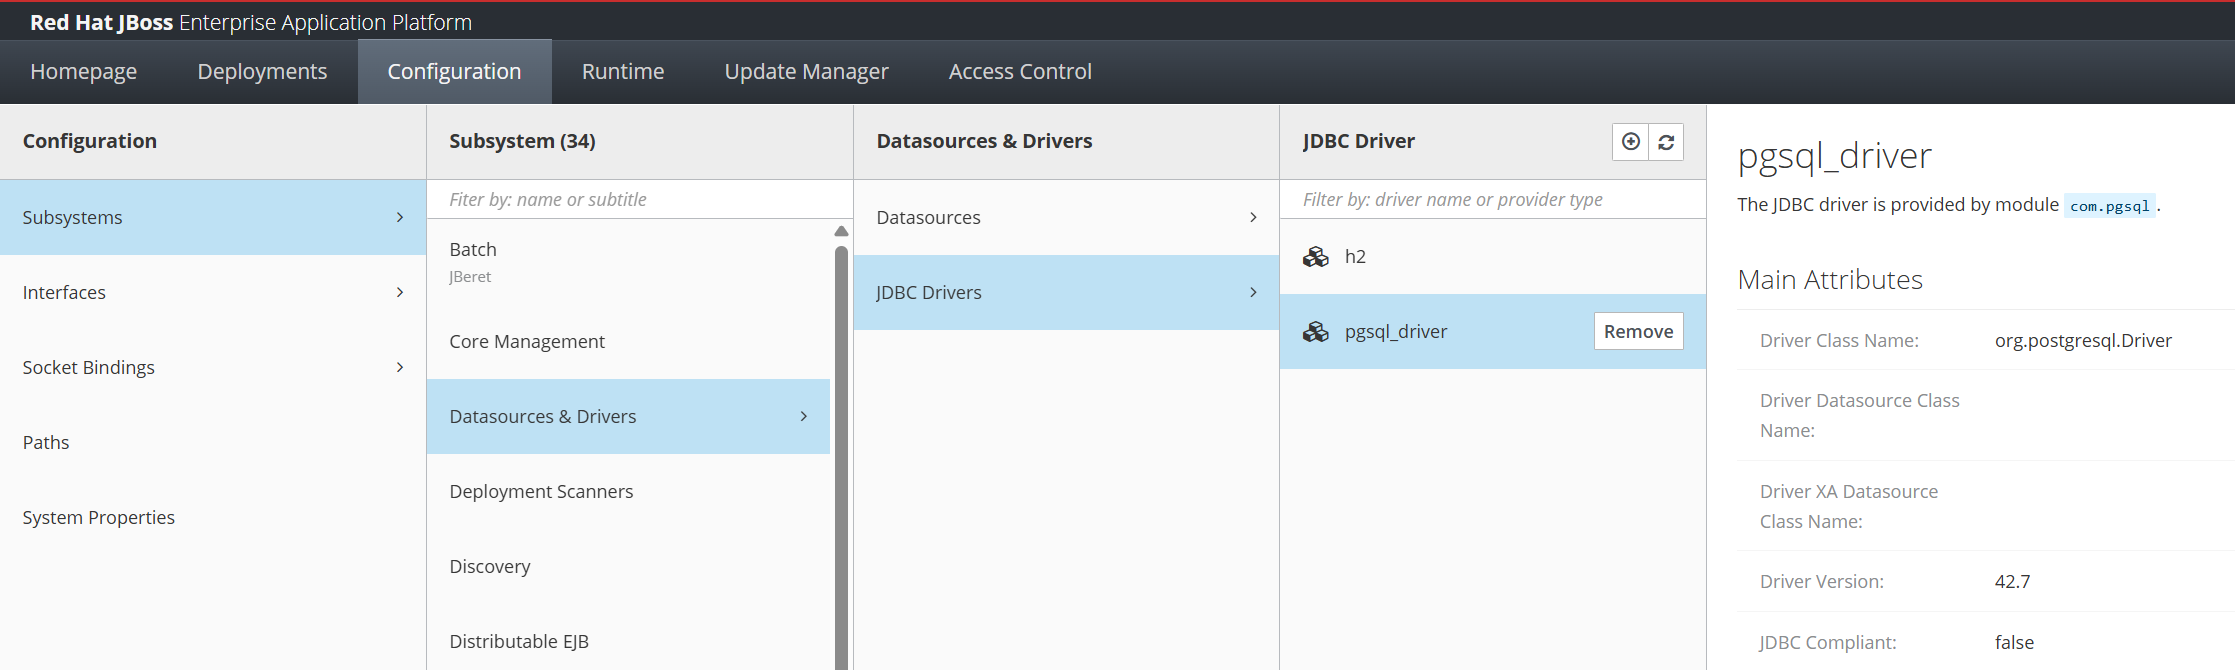Click the Socket Bindings label
The image size is (2235, 670).
[x=89, y=367]
